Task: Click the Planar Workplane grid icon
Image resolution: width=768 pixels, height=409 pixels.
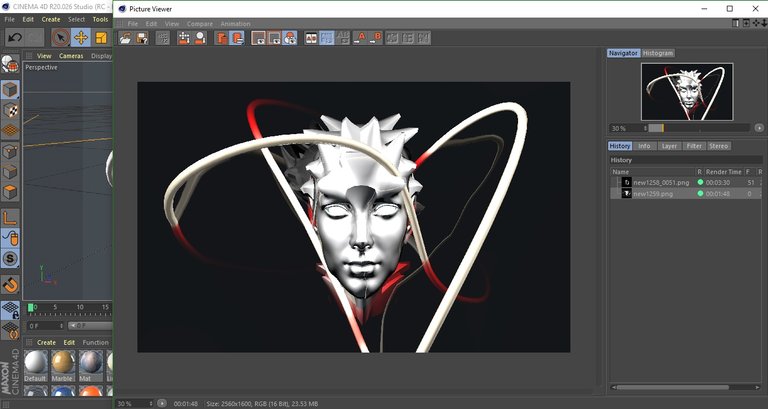Action: [10, 330]
